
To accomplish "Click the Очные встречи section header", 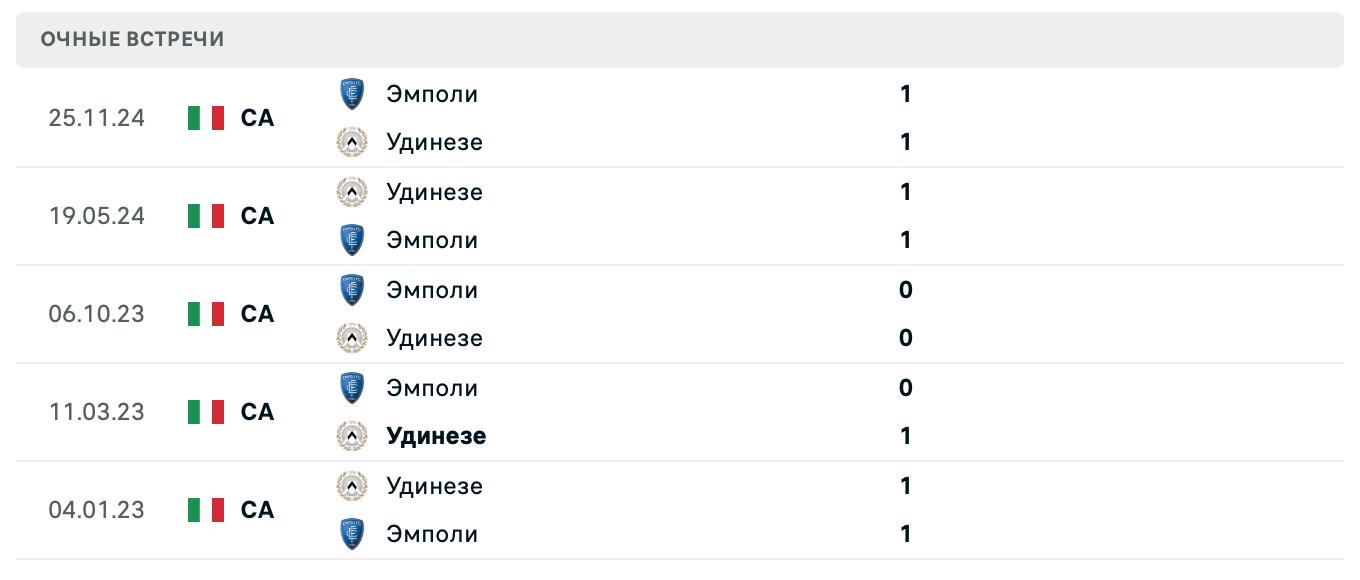I will click(133, 39).
